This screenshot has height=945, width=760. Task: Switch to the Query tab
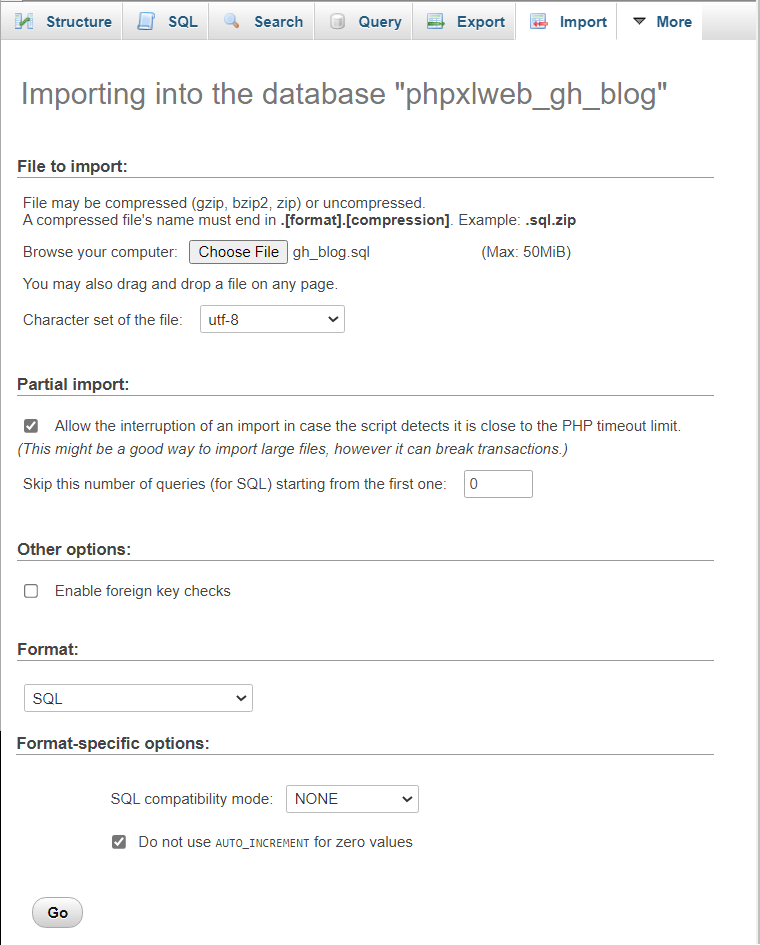coord(379,21)
